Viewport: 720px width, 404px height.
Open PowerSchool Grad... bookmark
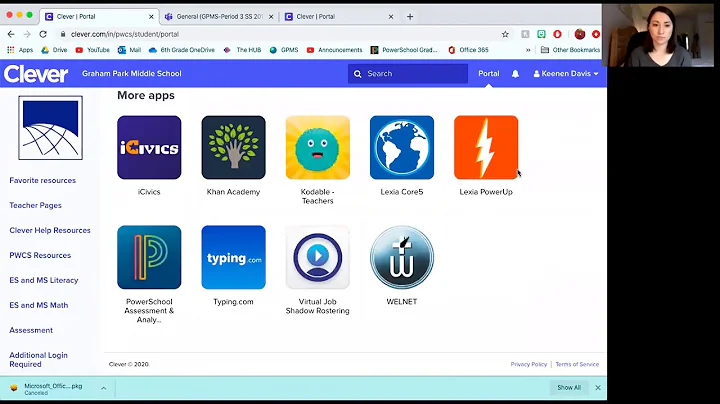click(x=405, y=50)
